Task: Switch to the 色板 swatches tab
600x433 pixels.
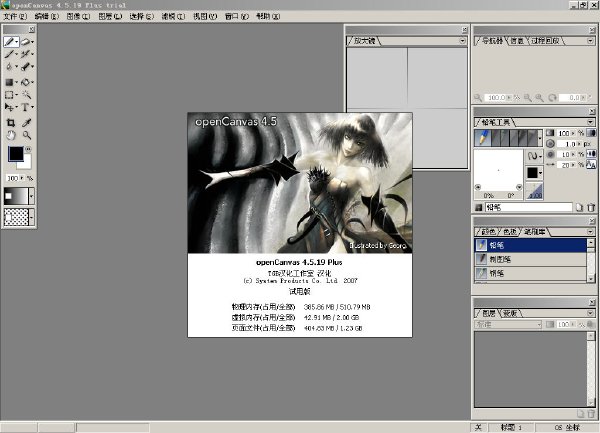Action: click(x=510, y=231)
